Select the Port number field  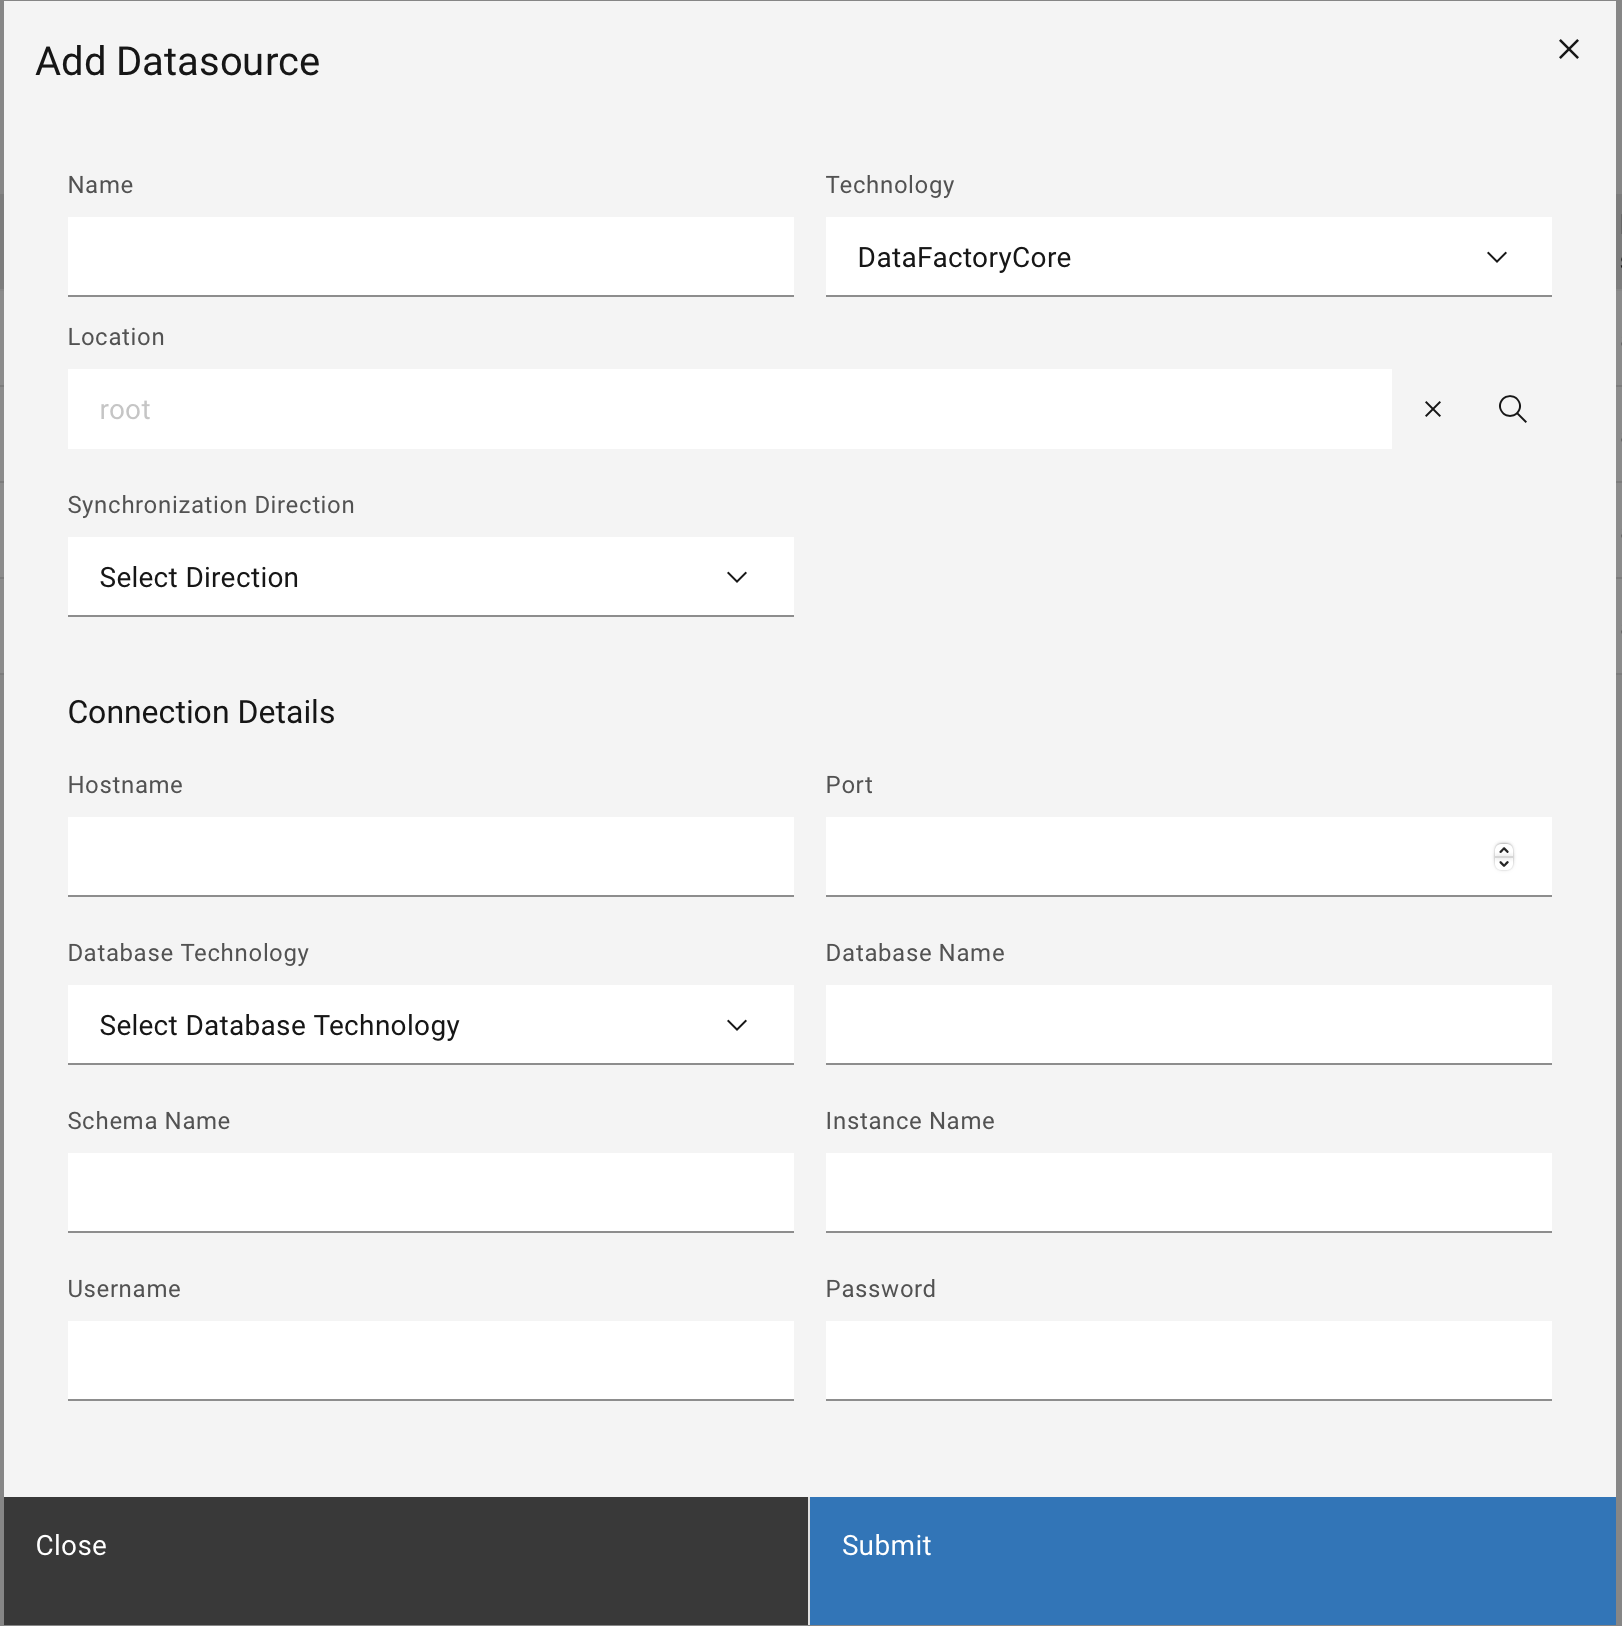pyautogui.click(x=1150, y=856)
